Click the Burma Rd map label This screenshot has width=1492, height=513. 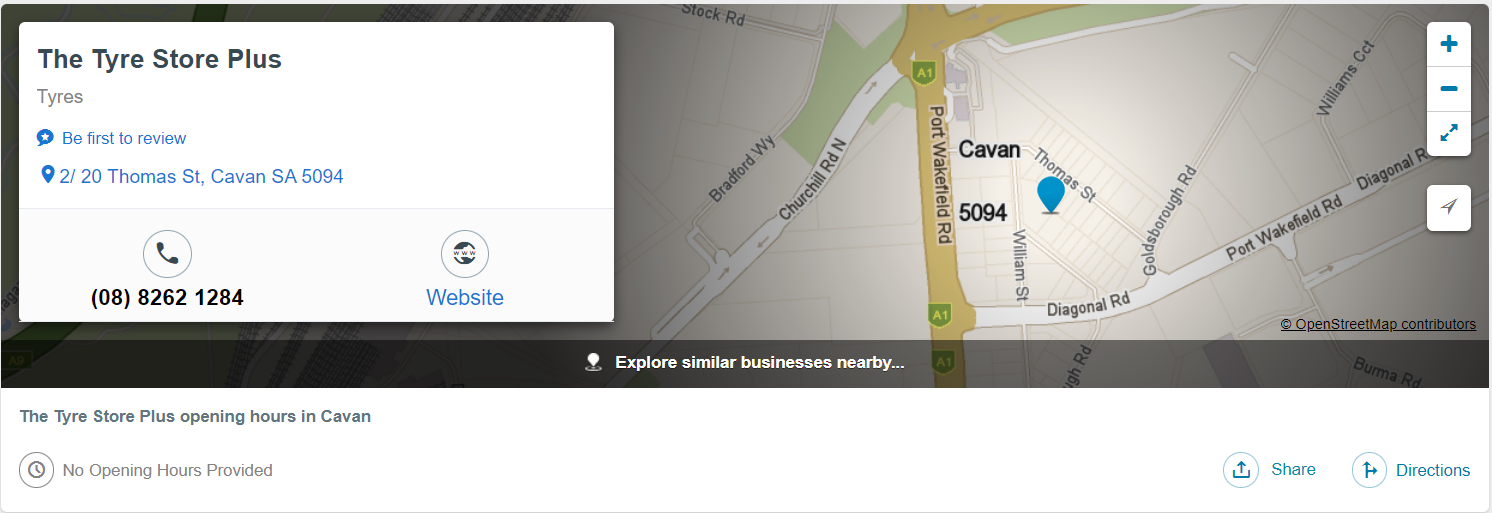pos(1386,371)
